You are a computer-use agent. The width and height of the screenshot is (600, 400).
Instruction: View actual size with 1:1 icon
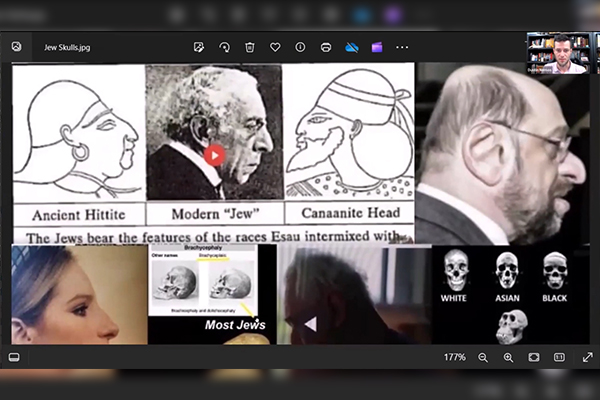559,357
